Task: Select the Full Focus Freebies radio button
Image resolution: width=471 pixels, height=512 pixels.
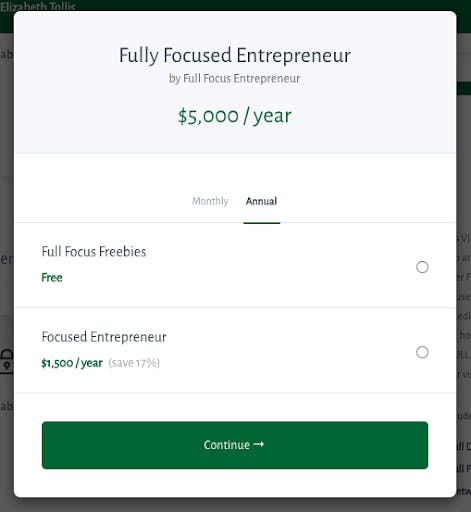Action: pos(422,267)
